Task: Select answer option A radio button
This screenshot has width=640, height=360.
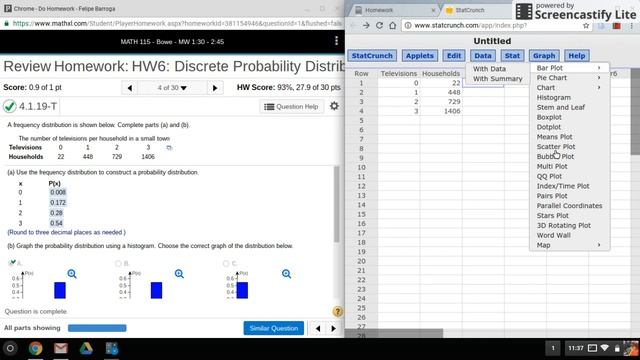Action: [12, 263]
